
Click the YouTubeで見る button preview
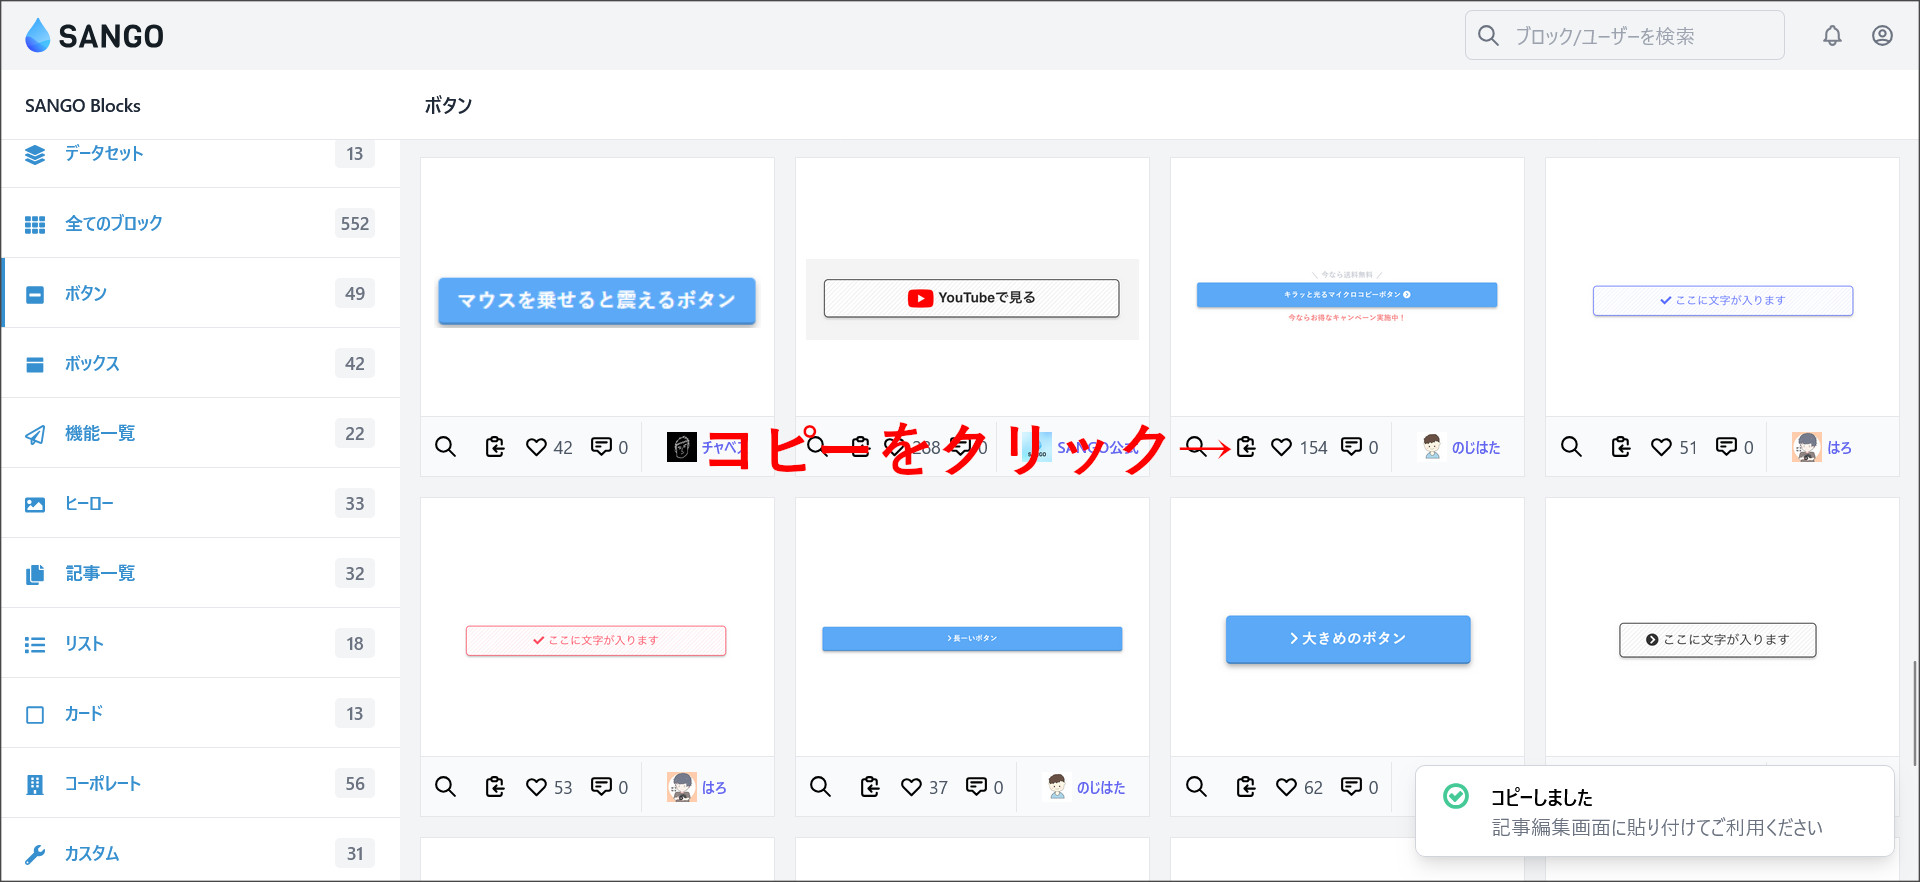971,298
